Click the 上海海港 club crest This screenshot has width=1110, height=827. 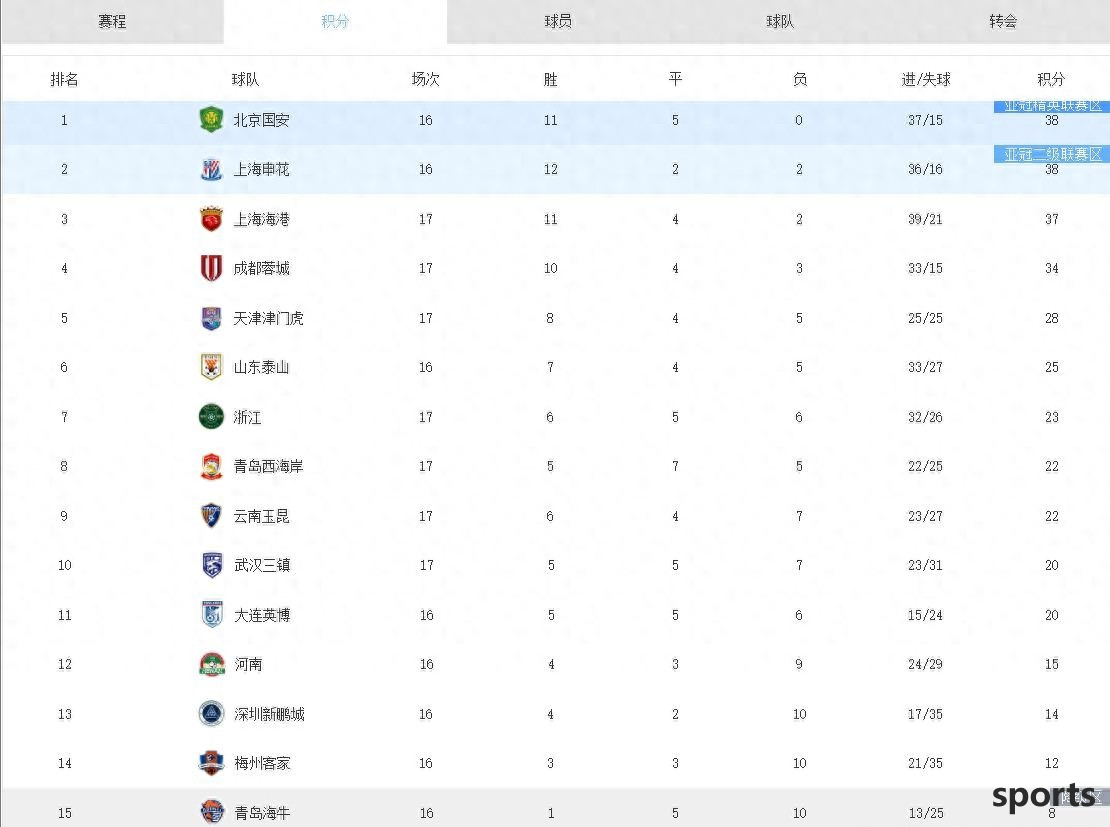(211, 219)
